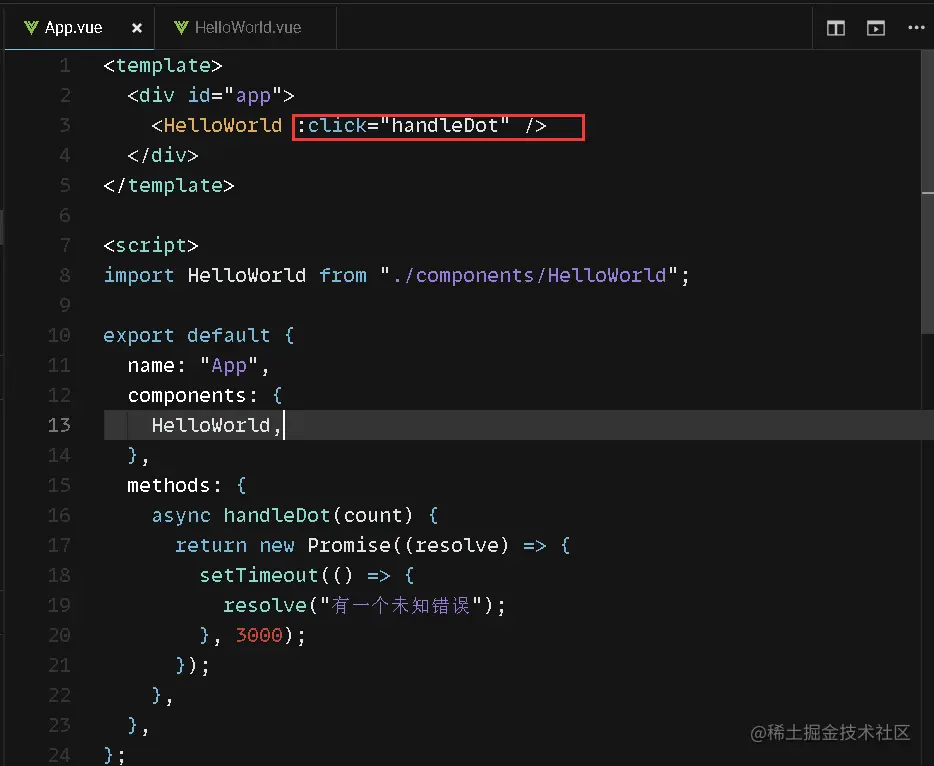This screenshot has height=766, width=934.
Task: Close the App.vue tab
Action: 137,28
